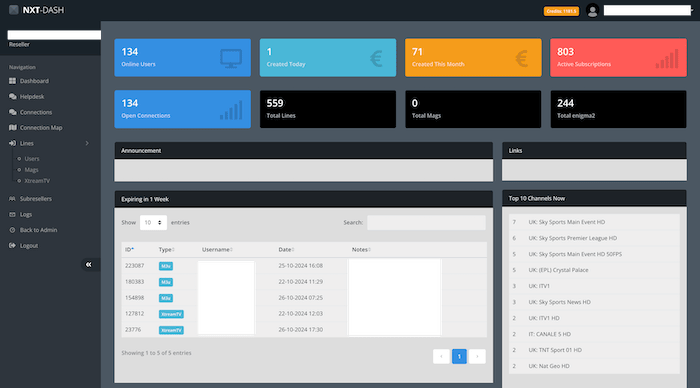
Task: Sort table by Type column
Action: tap(167, 250)
